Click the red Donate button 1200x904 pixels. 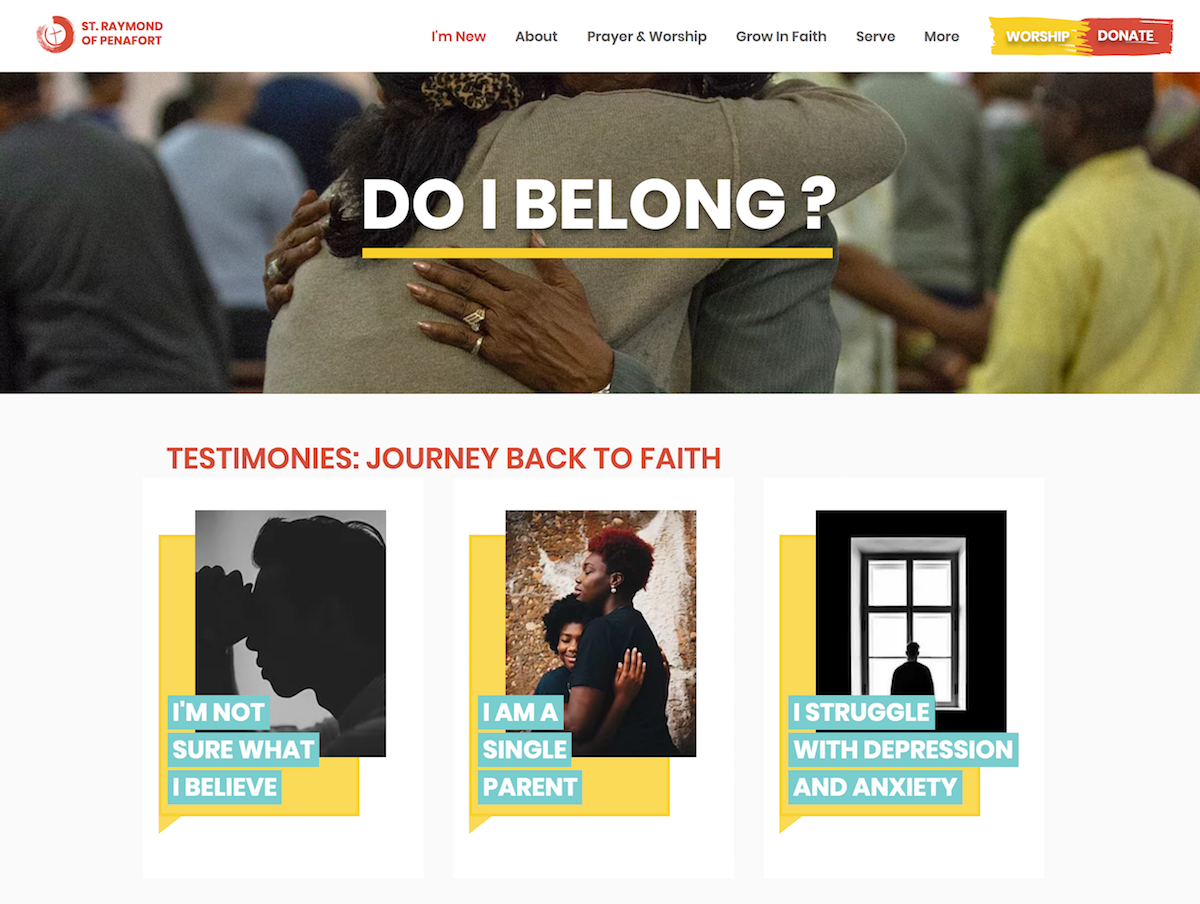coord(1127,36)
